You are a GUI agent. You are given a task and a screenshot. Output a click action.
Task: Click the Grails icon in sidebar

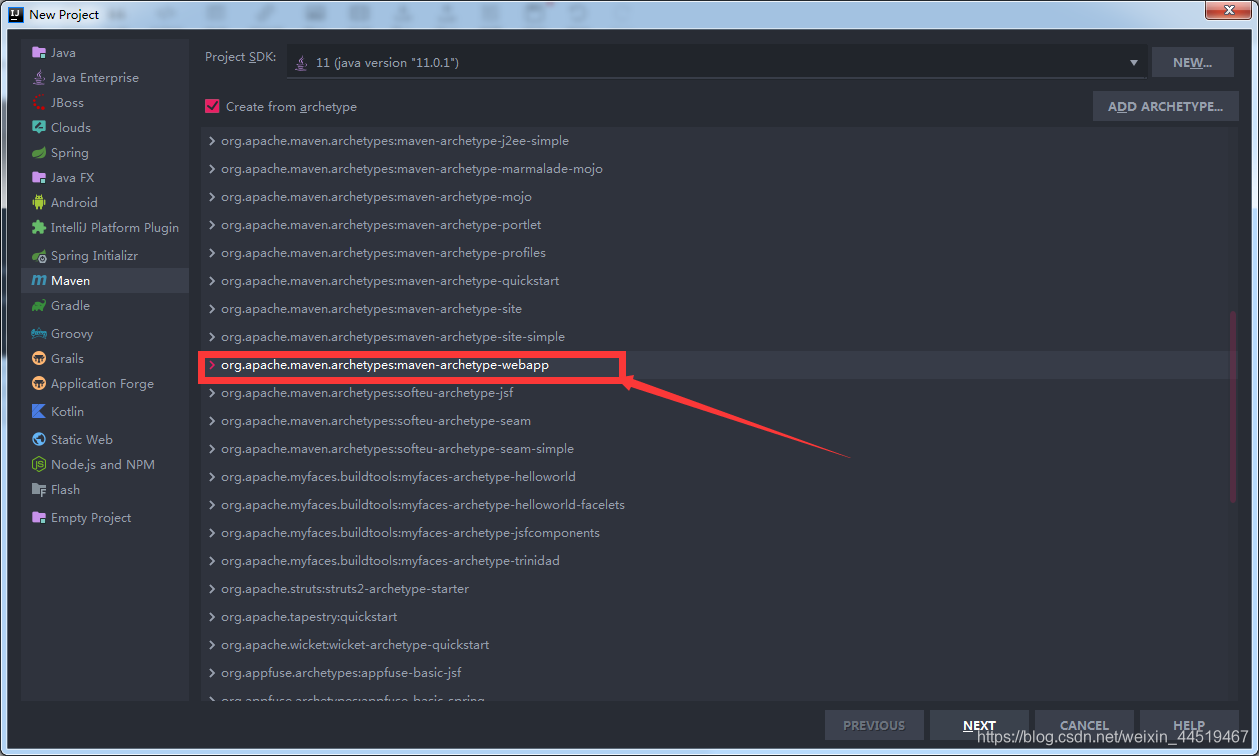pyautogui.click(x=39, y=359)
